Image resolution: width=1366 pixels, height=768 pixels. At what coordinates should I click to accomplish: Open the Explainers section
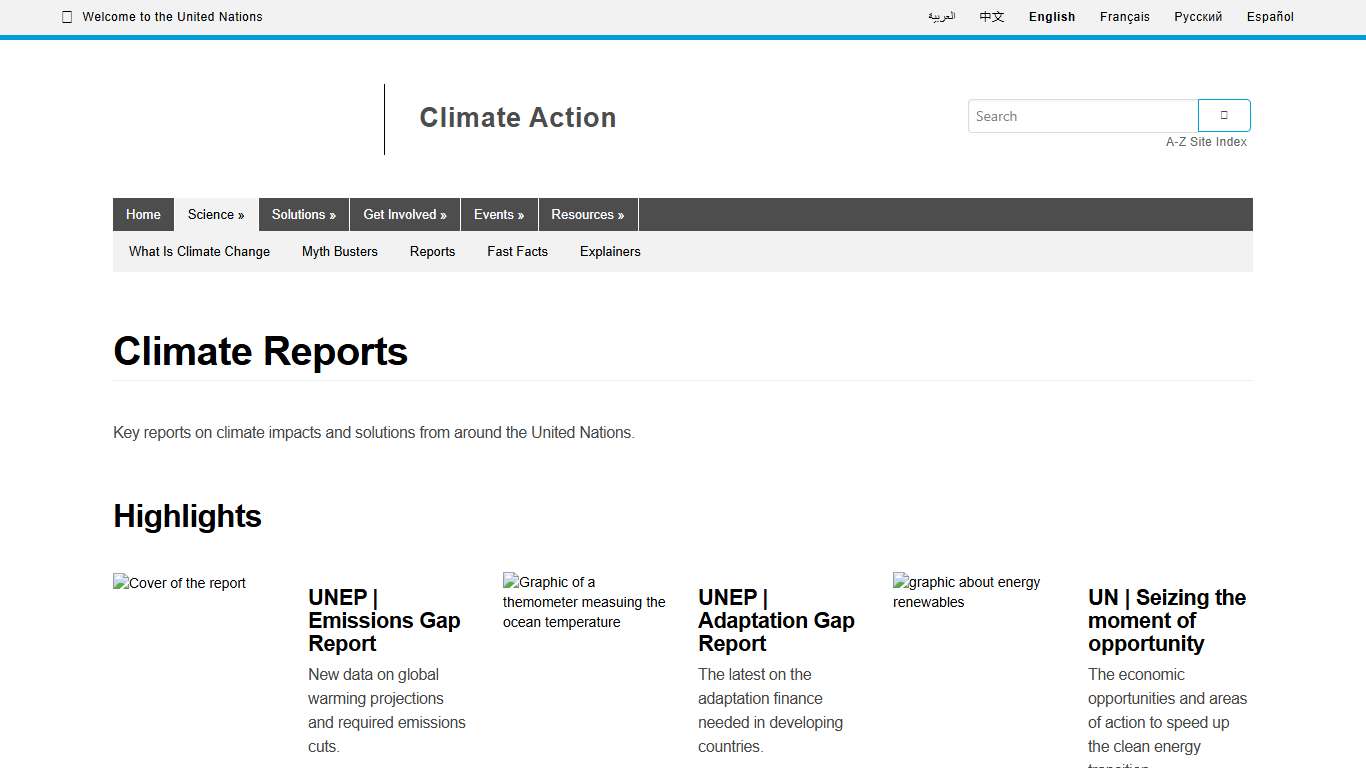610,252
